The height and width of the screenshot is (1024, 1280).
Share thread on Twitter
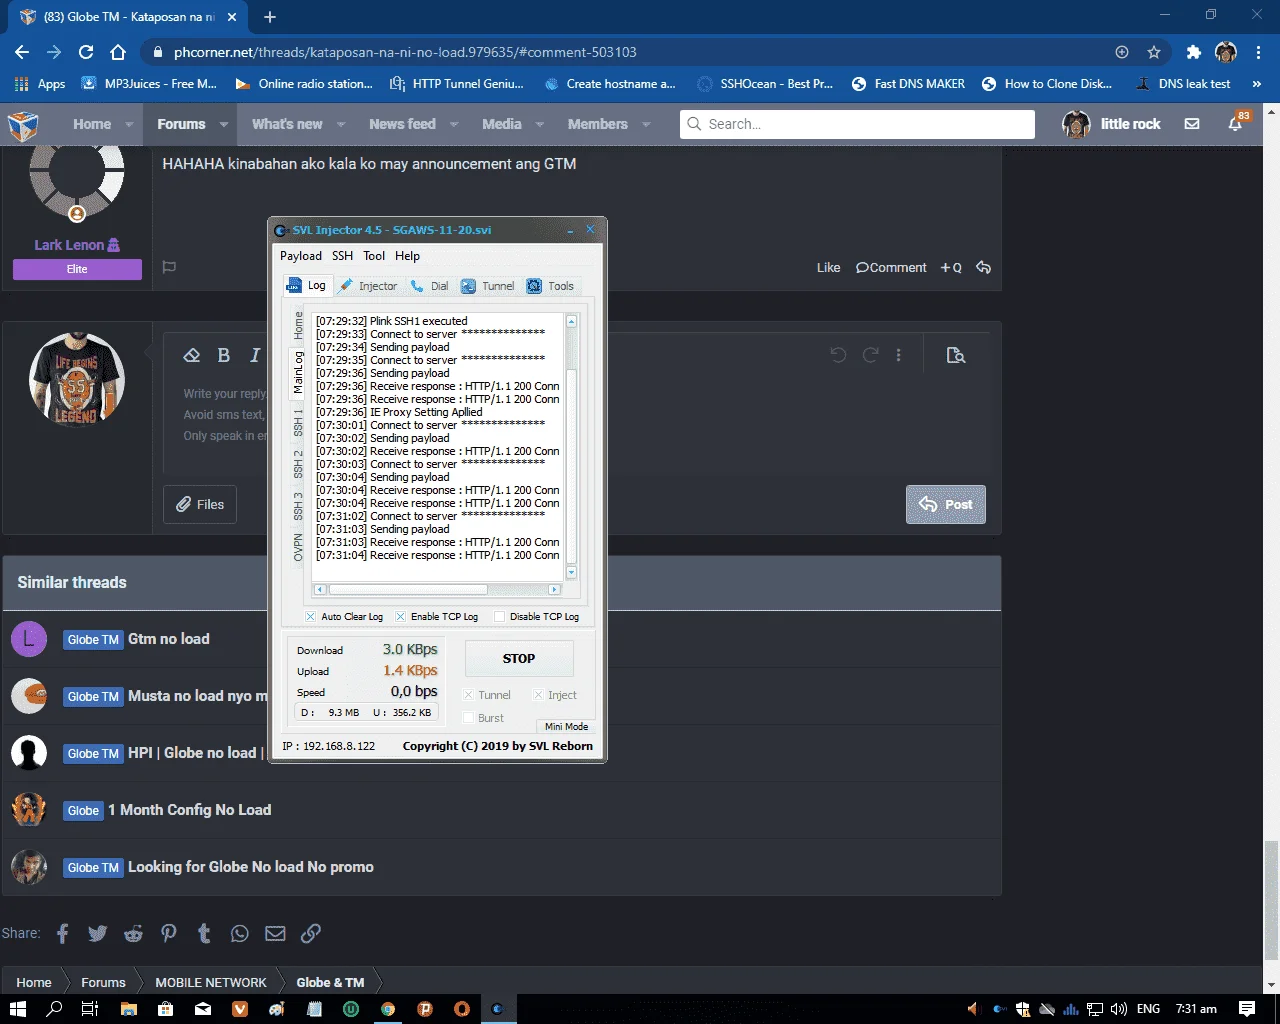coord(97,933)
